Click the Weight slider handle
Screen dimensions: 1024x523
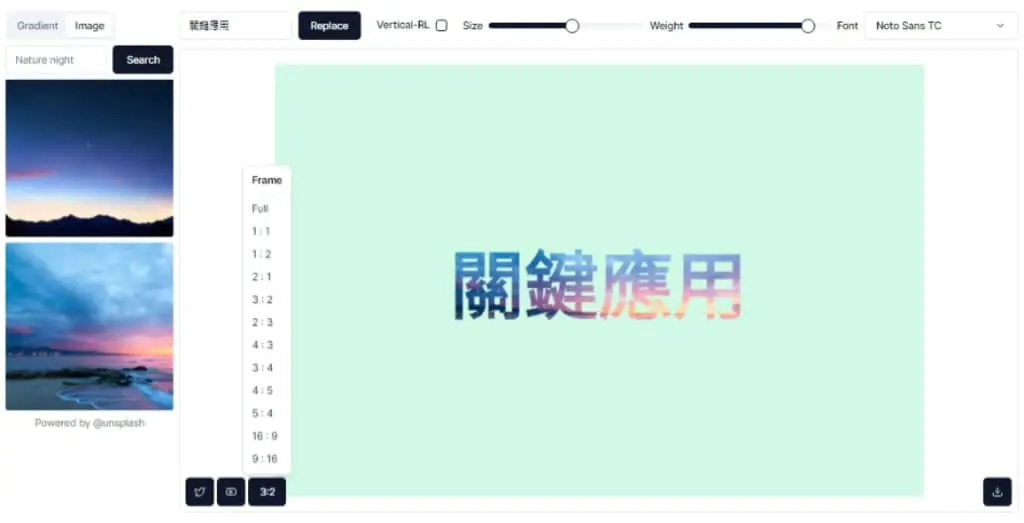(x=808, y=26)
